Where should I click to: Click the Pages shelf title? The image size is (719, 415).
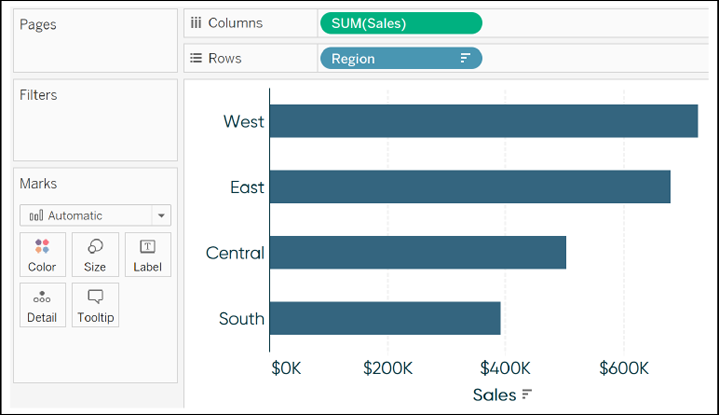[38, 24]
